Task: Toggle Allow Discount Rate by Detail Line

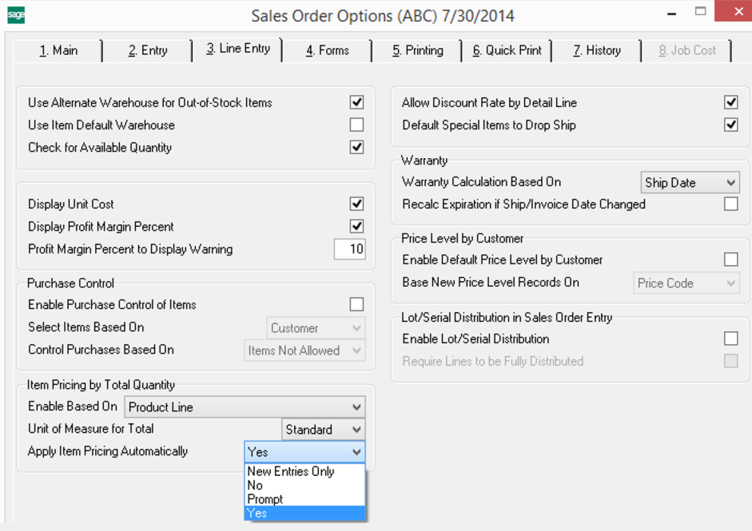Action: click(731, 103)
